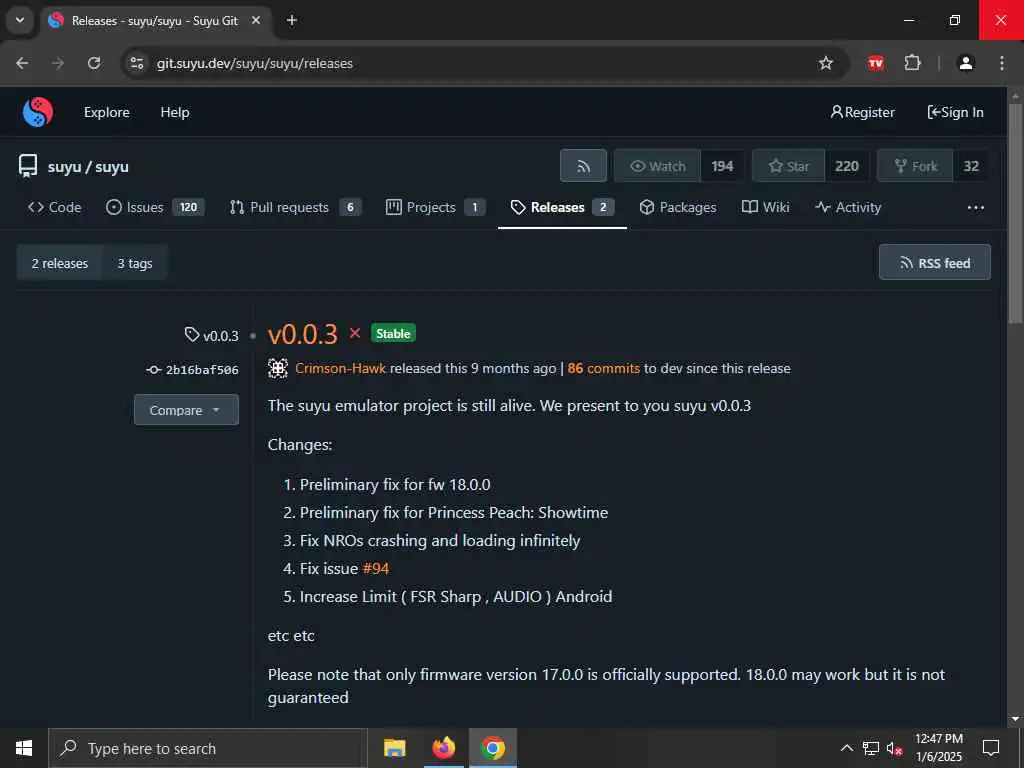Star the suyu repository
1024x768 pixels.
789,166
